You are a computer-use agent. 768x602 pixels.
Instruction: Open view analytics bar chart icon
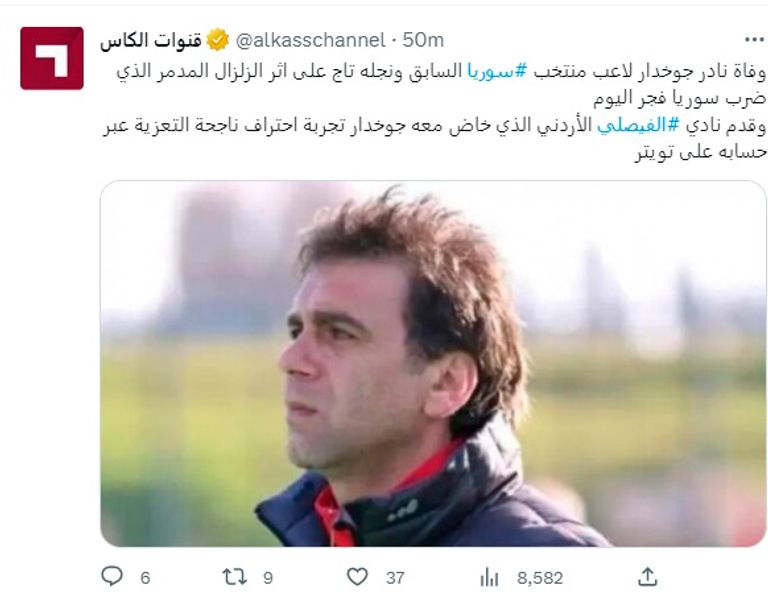[489, 577]
